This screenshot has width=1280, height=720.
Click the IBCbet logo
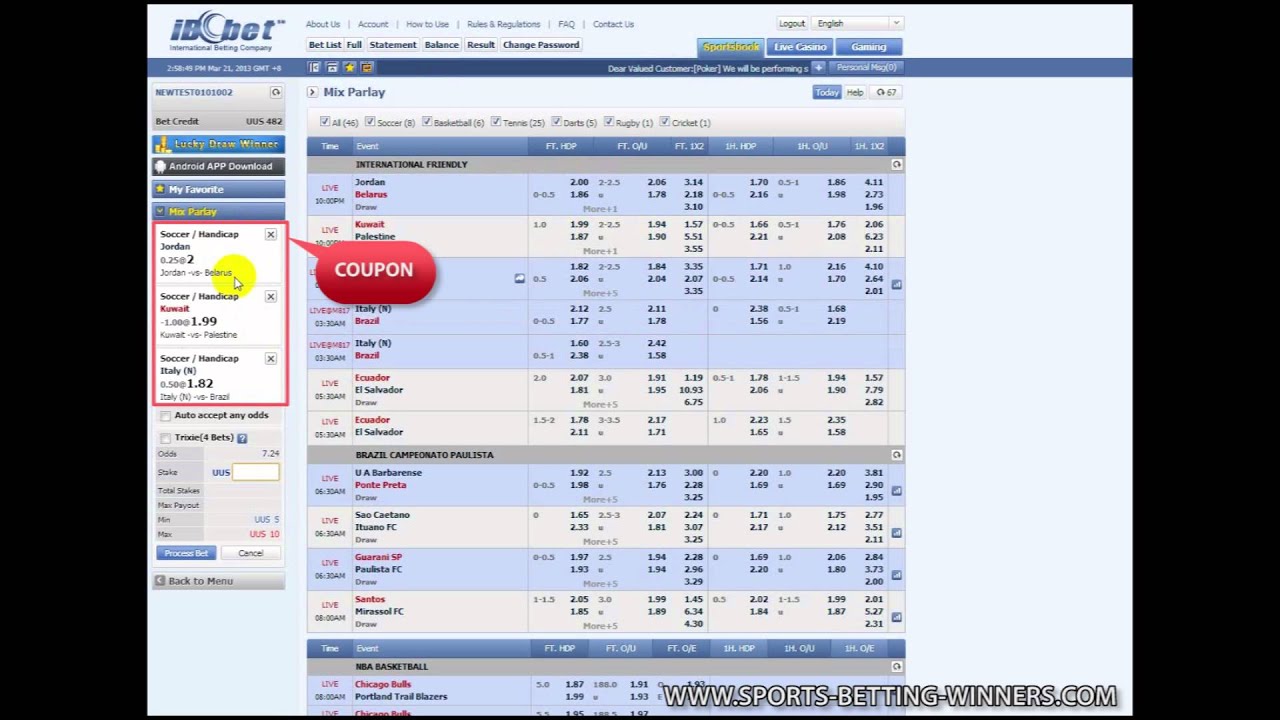pos(227,33)
